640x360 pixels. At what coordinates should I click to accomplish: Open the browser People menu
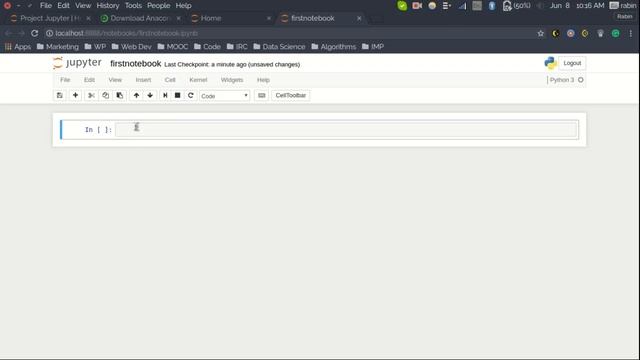click(x=158, y=6)
